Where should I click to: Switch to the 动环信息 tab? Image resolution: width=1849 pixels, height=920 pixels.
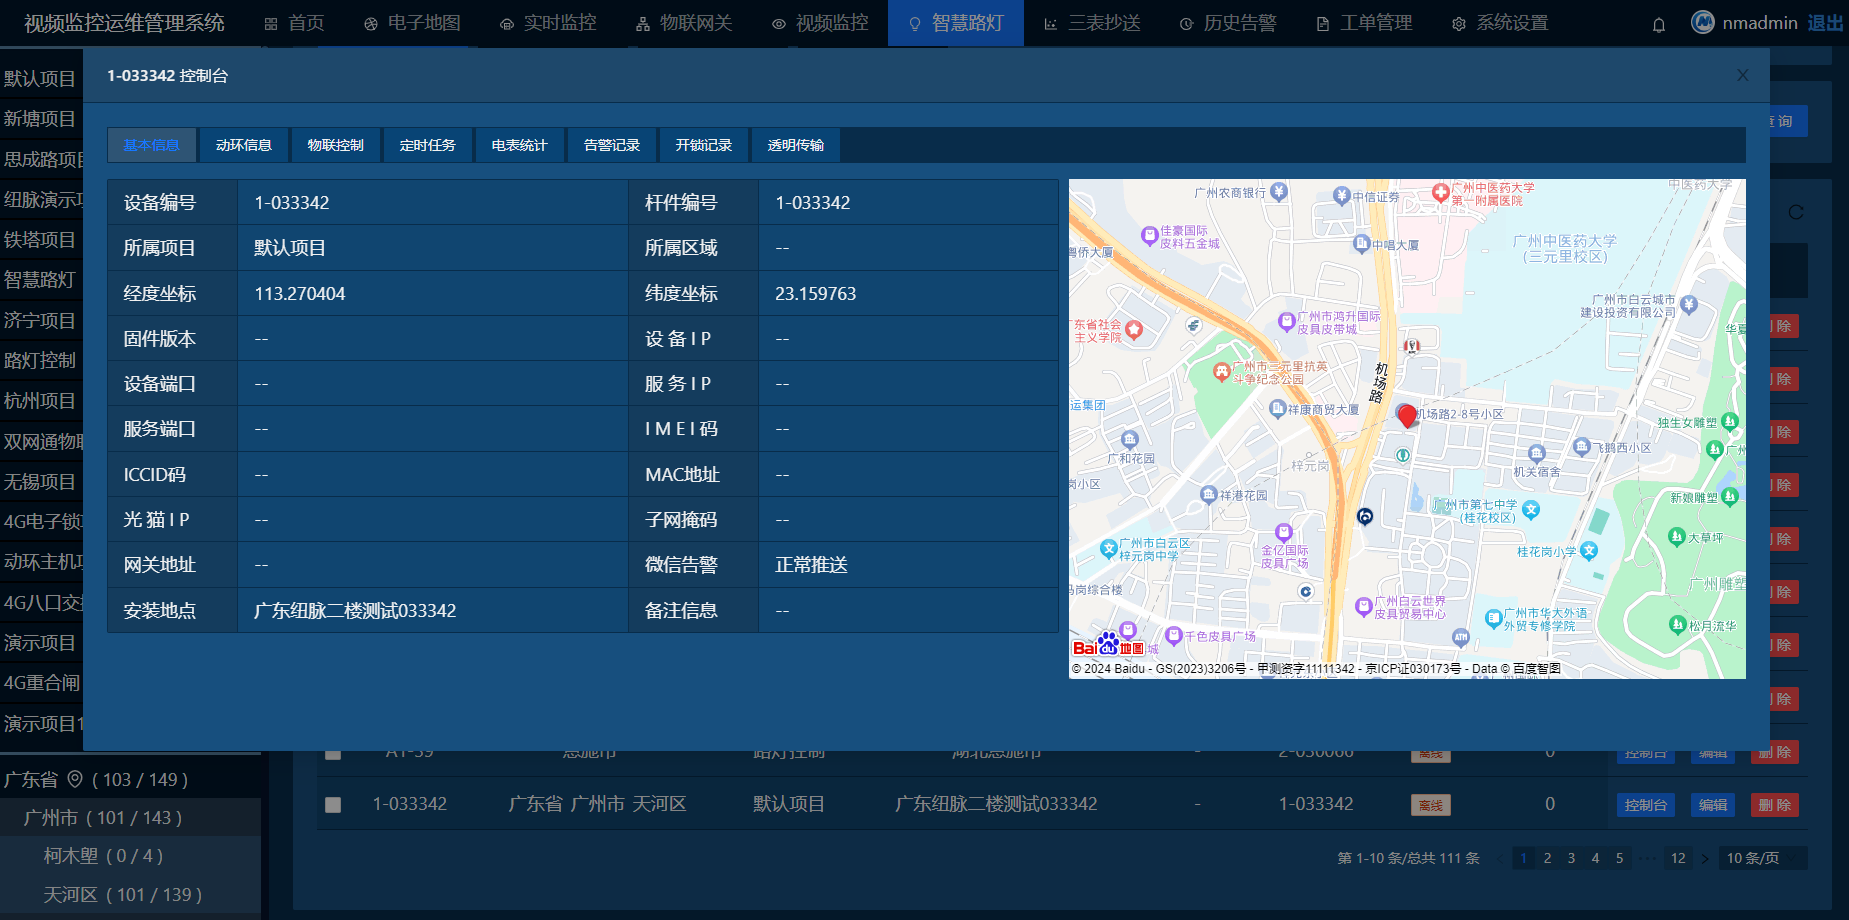pyautogui.click(x=244, y=145)
